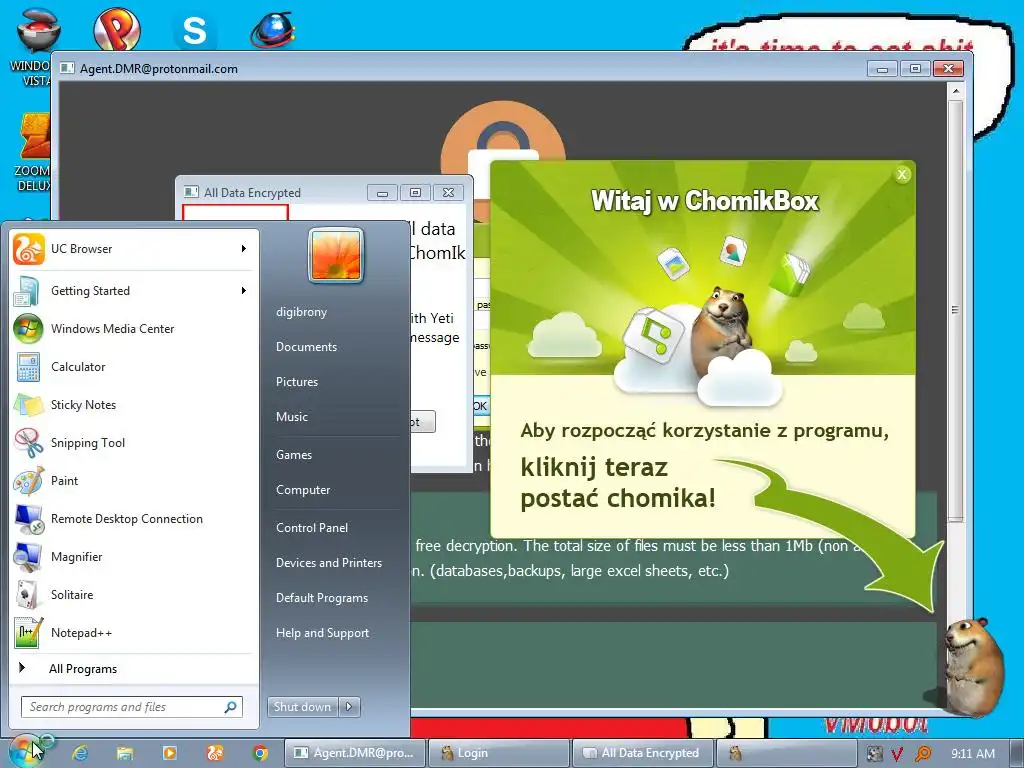Open Help and Support
Screen dimensions: 1024x768
click(x=322, y=633)
